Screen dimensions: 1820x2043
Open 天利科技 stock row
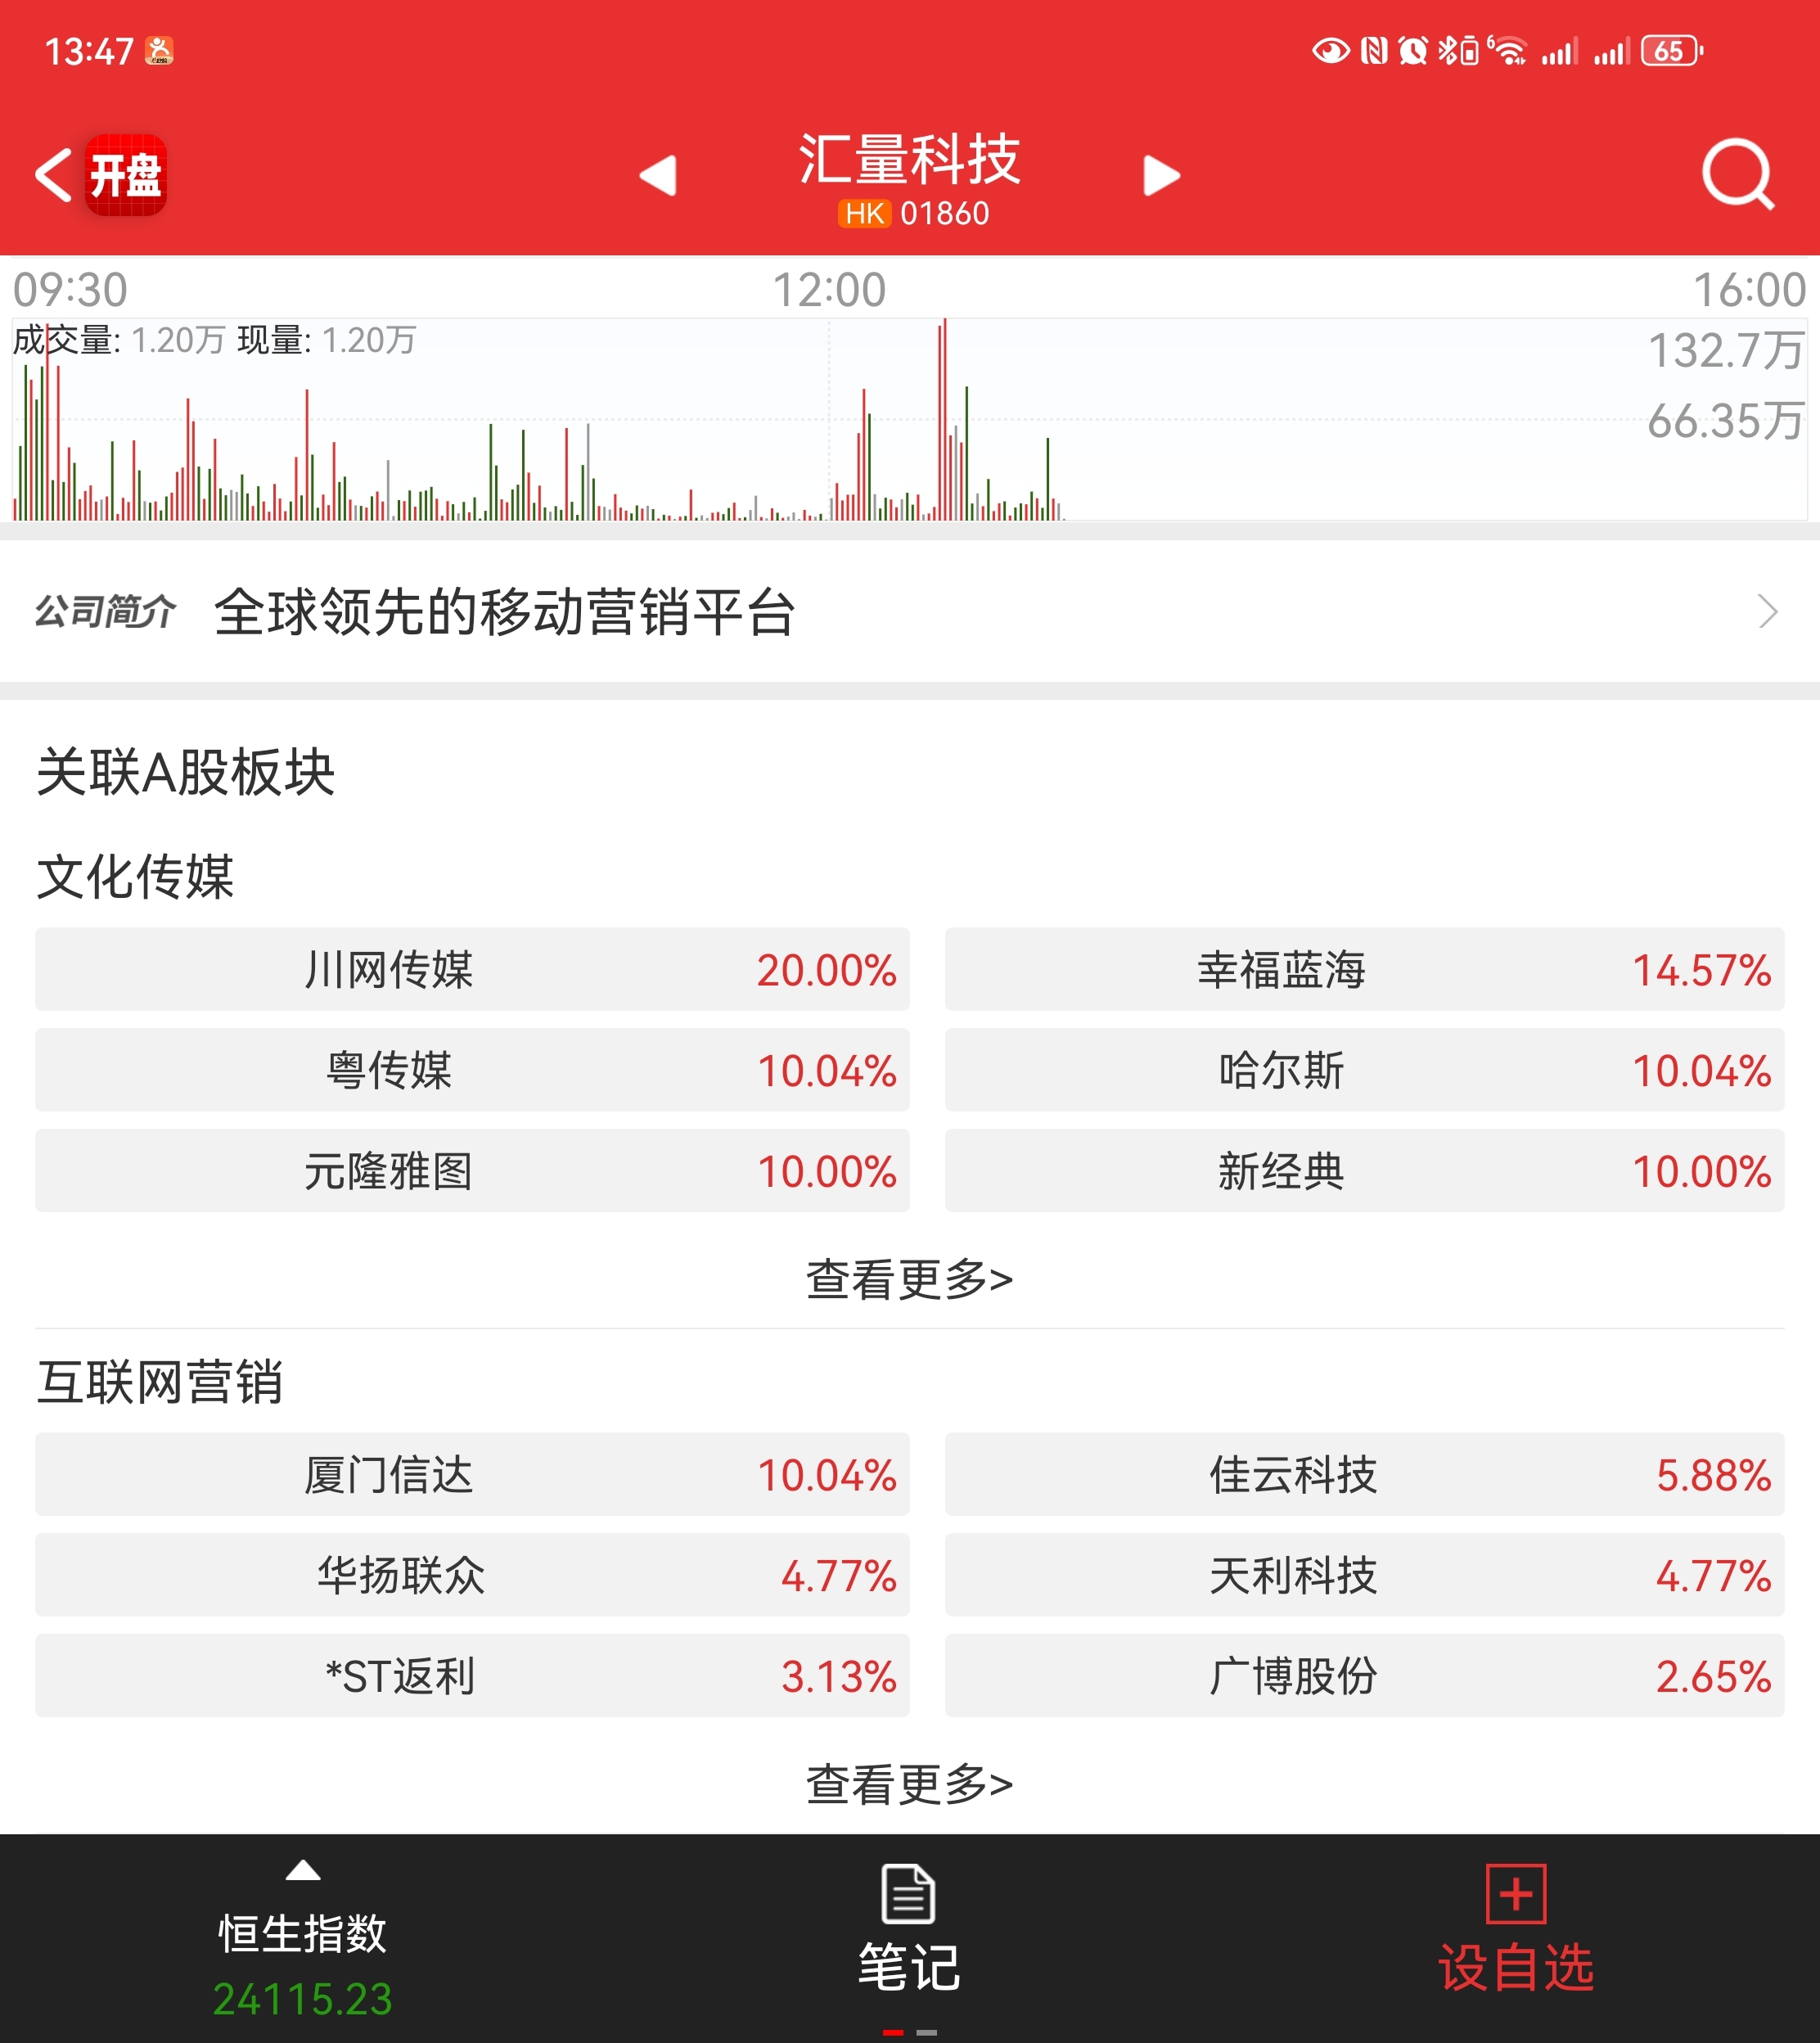click(1364, 1575)
